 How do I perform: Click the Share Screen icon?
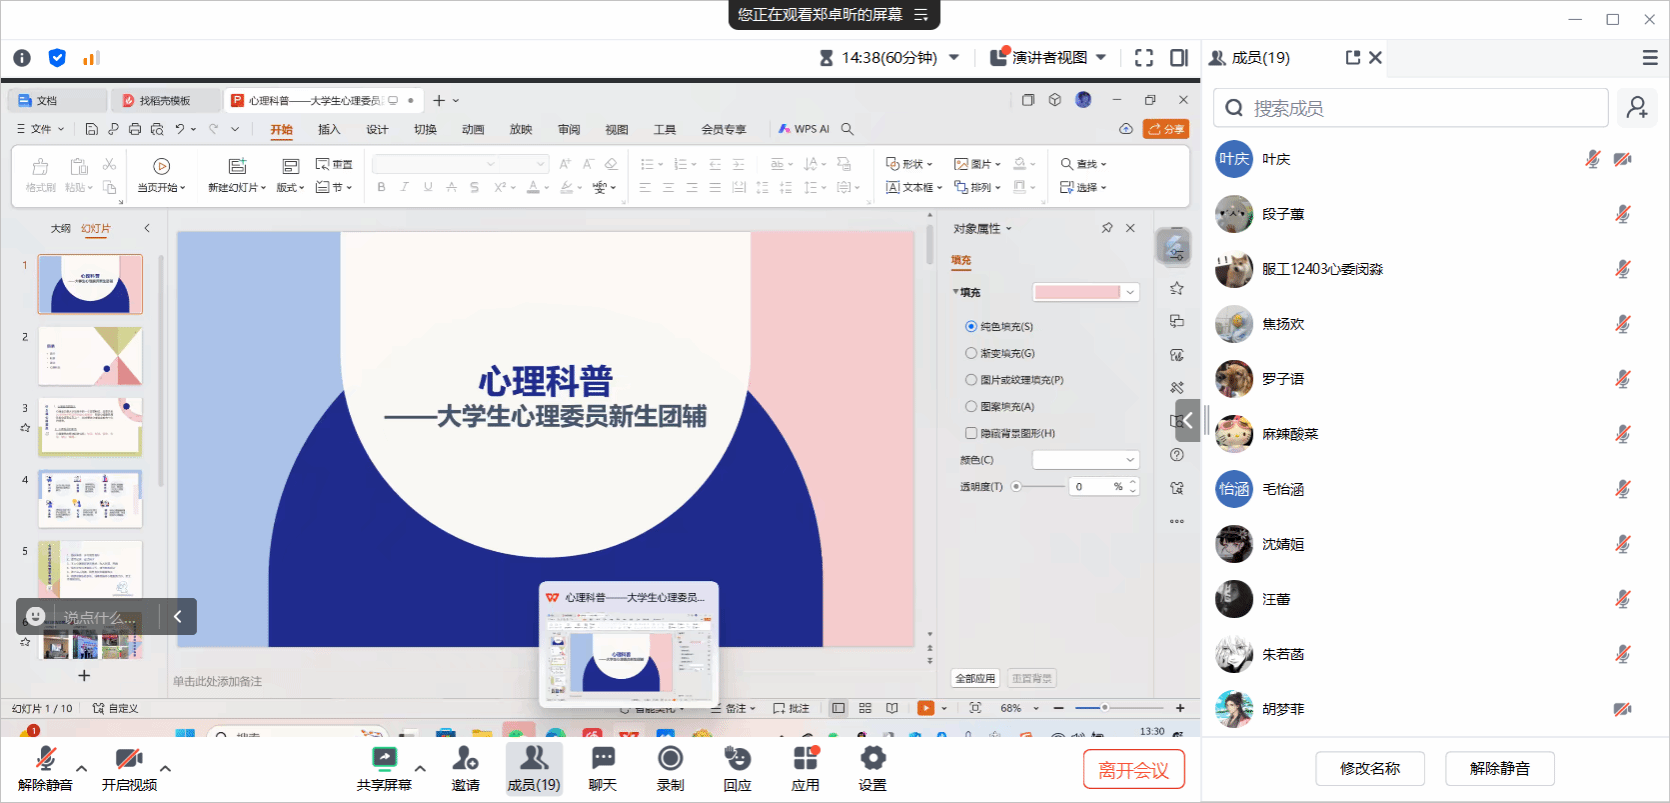[384, 759]
